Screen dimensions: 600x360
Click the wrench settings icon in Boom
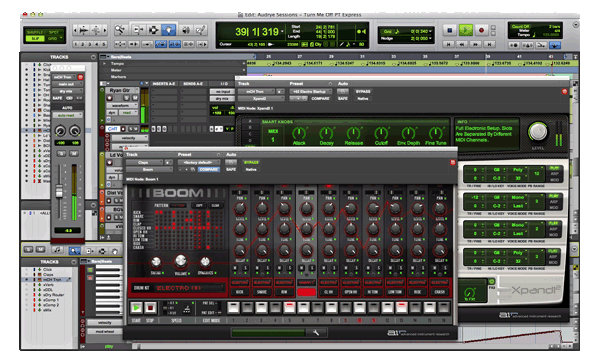pyautogui.click(x=316, y=332)
